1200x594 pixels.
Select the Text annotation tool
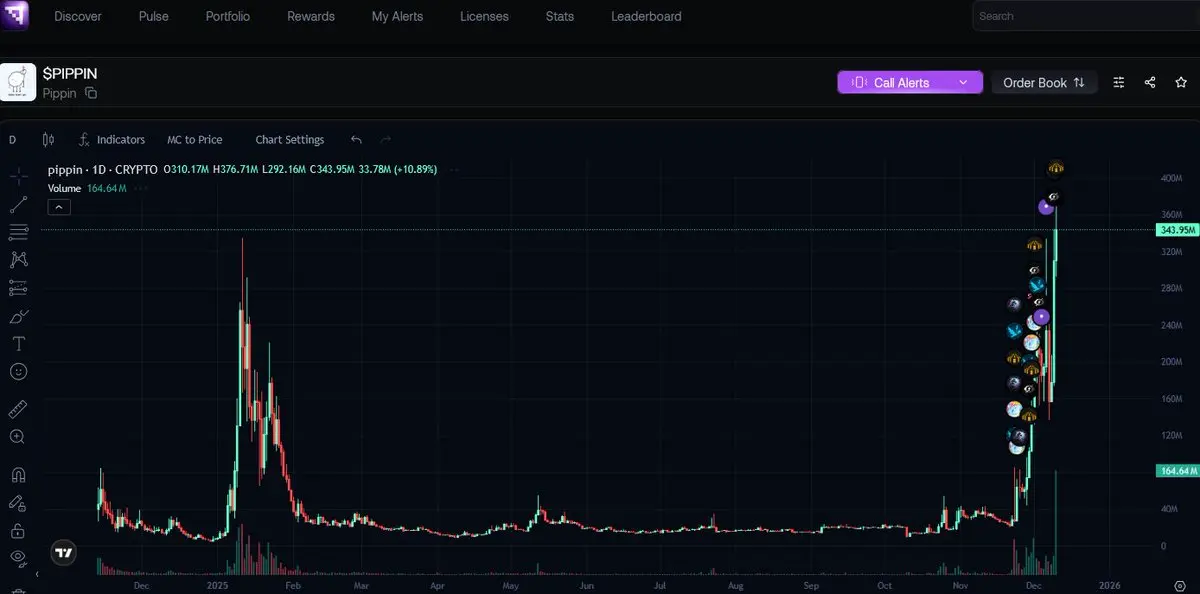click(18, 343)
